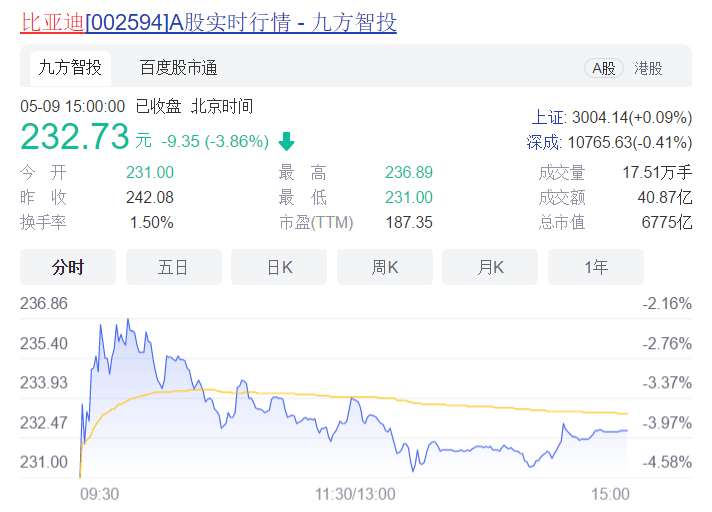
Task: Select the 九方智投 tab
Action: pyautogui.click(x=70, y=68)
